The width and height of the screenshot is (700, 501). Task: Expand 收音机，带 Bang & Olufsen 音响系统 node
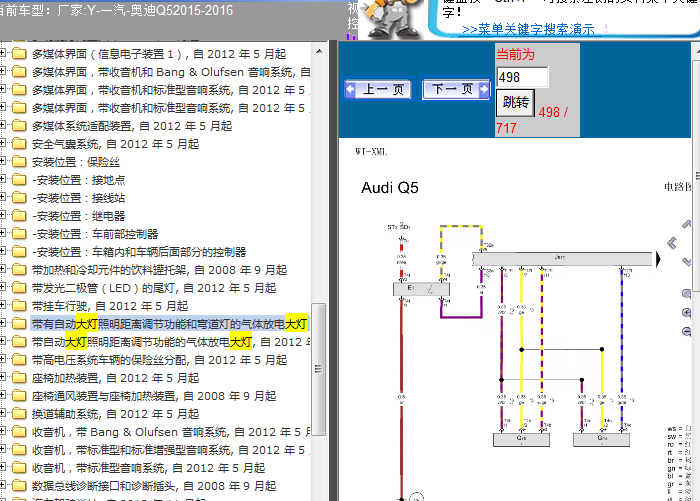click(x=2, y=432)
